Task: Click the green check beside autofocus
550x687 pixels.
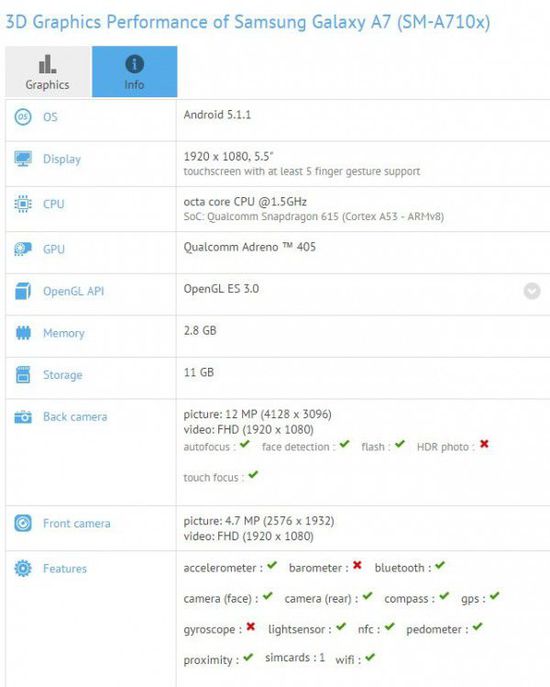Action: pyautogui.click(x=245, y=444)
